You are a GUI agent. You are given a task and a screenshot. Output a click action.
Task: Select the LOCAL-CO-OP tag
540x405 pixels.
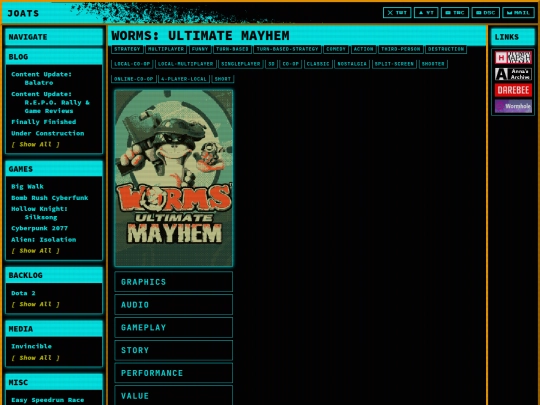pyautogui.click(x=132, y=64)
